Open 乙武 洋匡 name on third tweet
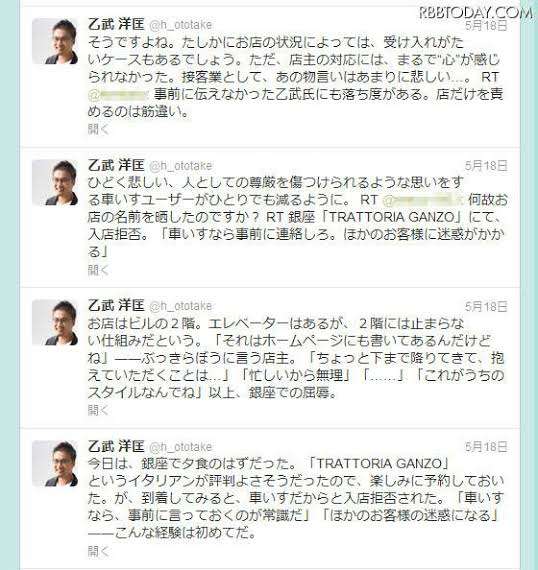538x570 pixels. [x=116, y=306]
